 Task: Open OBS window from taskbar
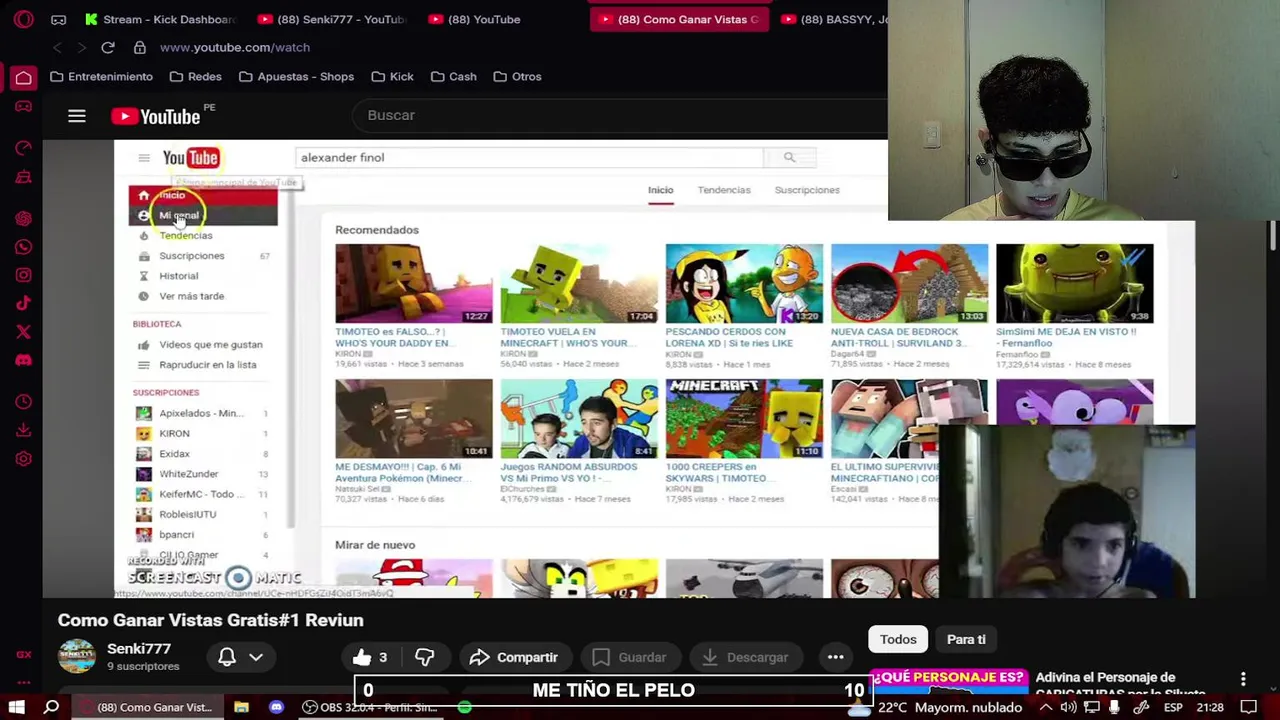click(x=370, y=707)
